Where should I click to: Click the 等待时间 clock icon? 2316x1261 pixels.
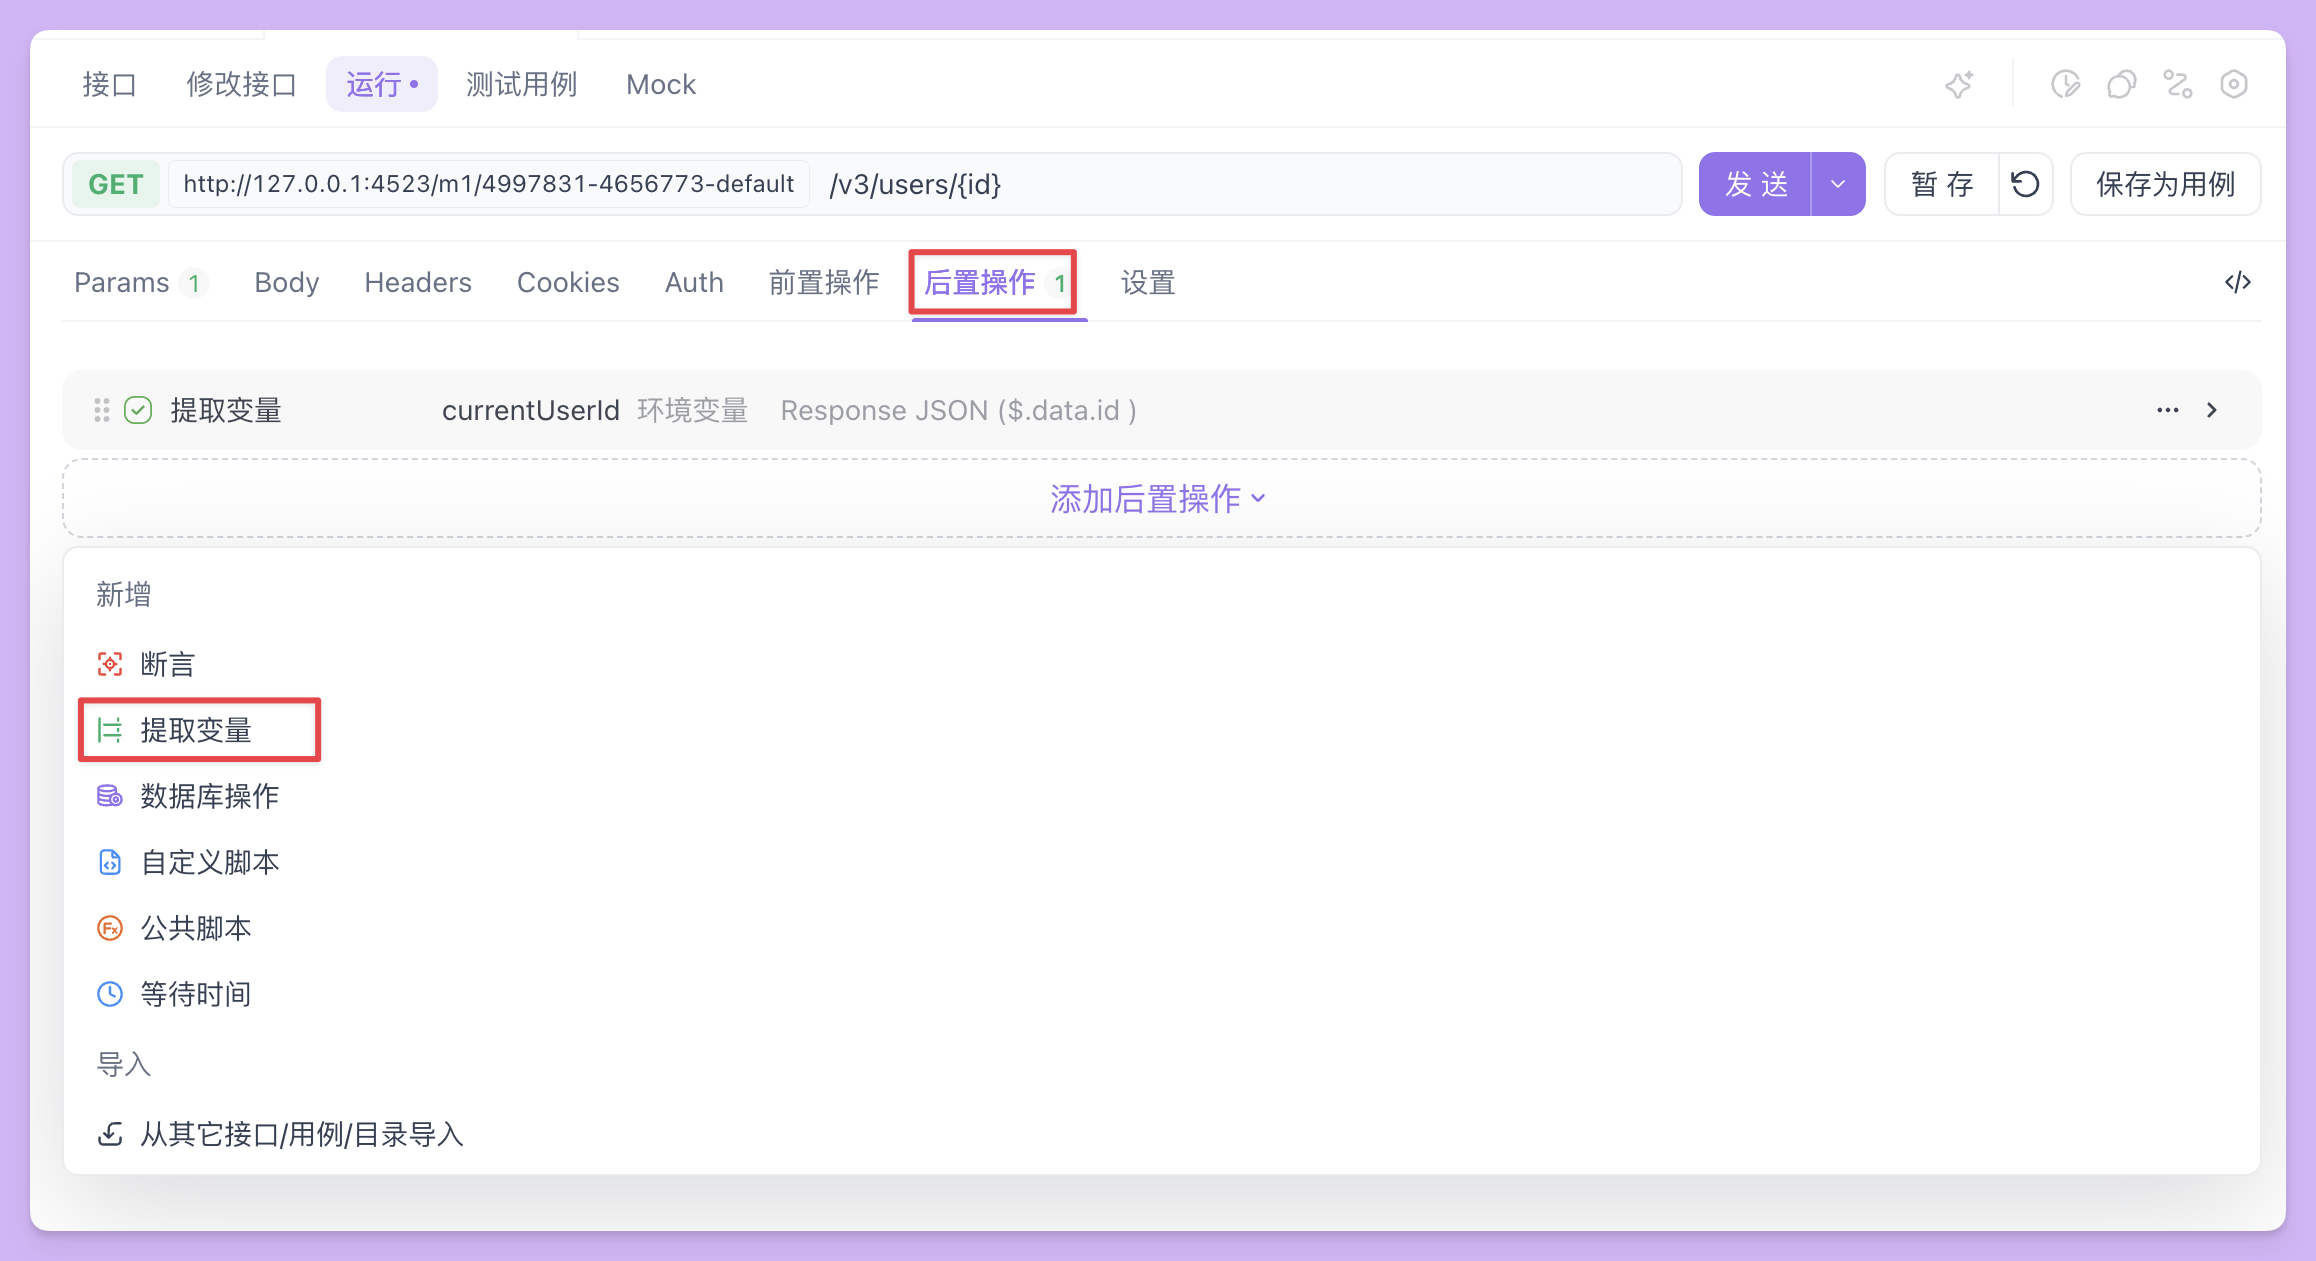[x=110, y=994]
